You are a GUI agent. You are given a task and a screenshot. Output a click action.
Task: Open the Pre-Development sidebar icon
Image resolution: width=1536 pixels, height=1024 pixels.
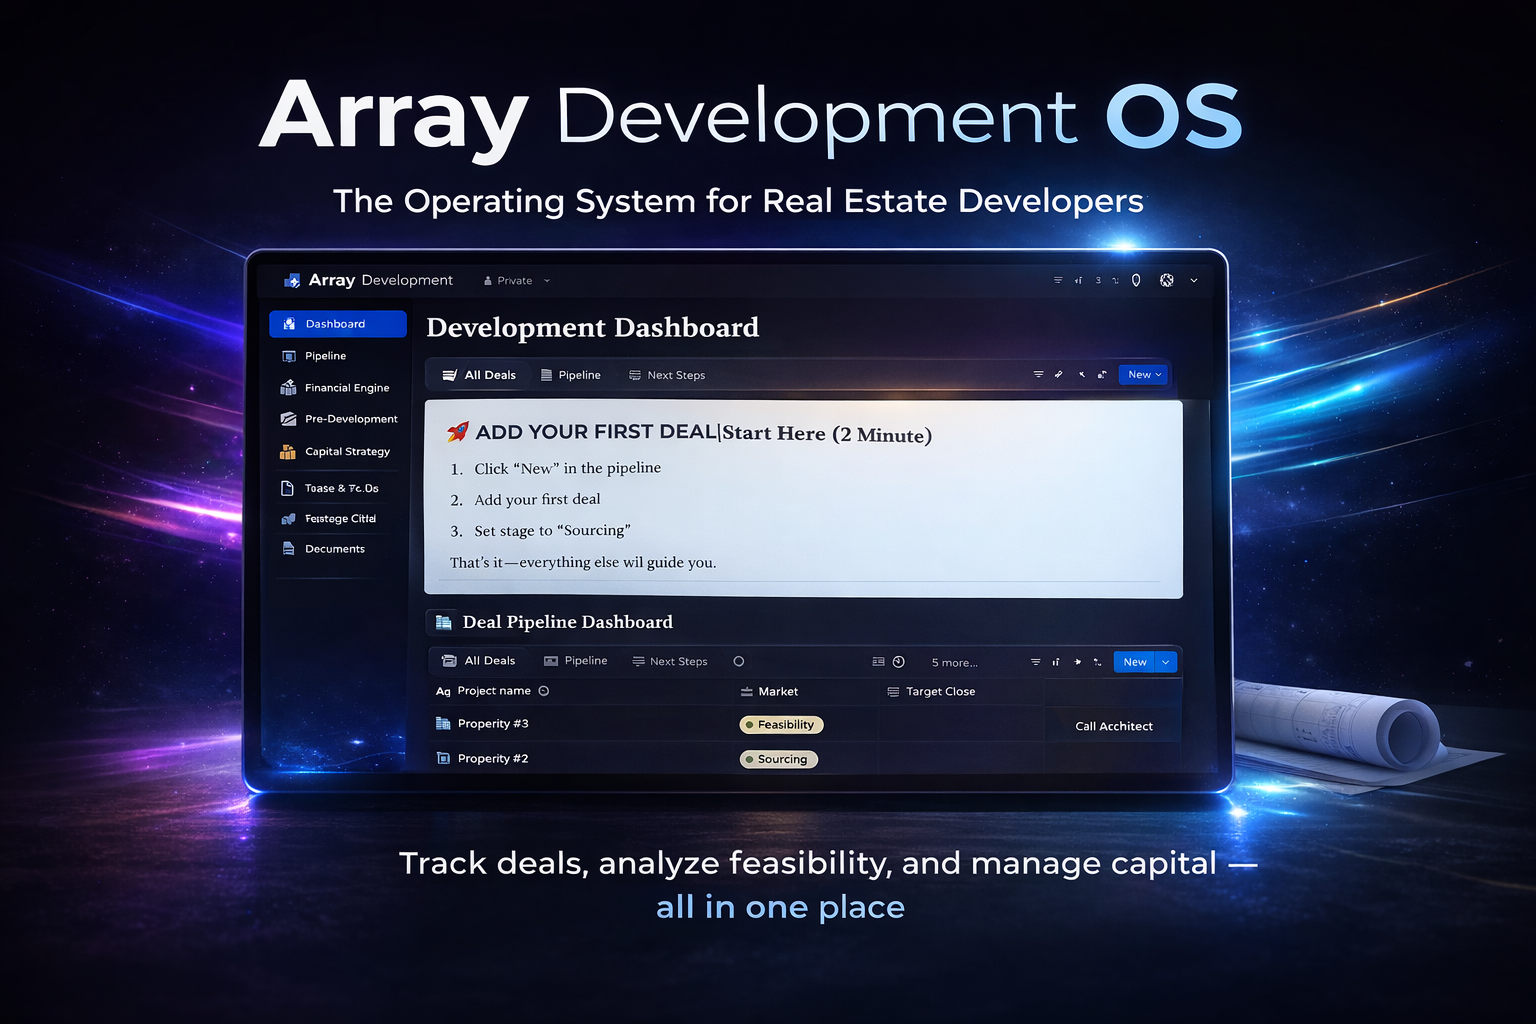[x=289, y=419]
